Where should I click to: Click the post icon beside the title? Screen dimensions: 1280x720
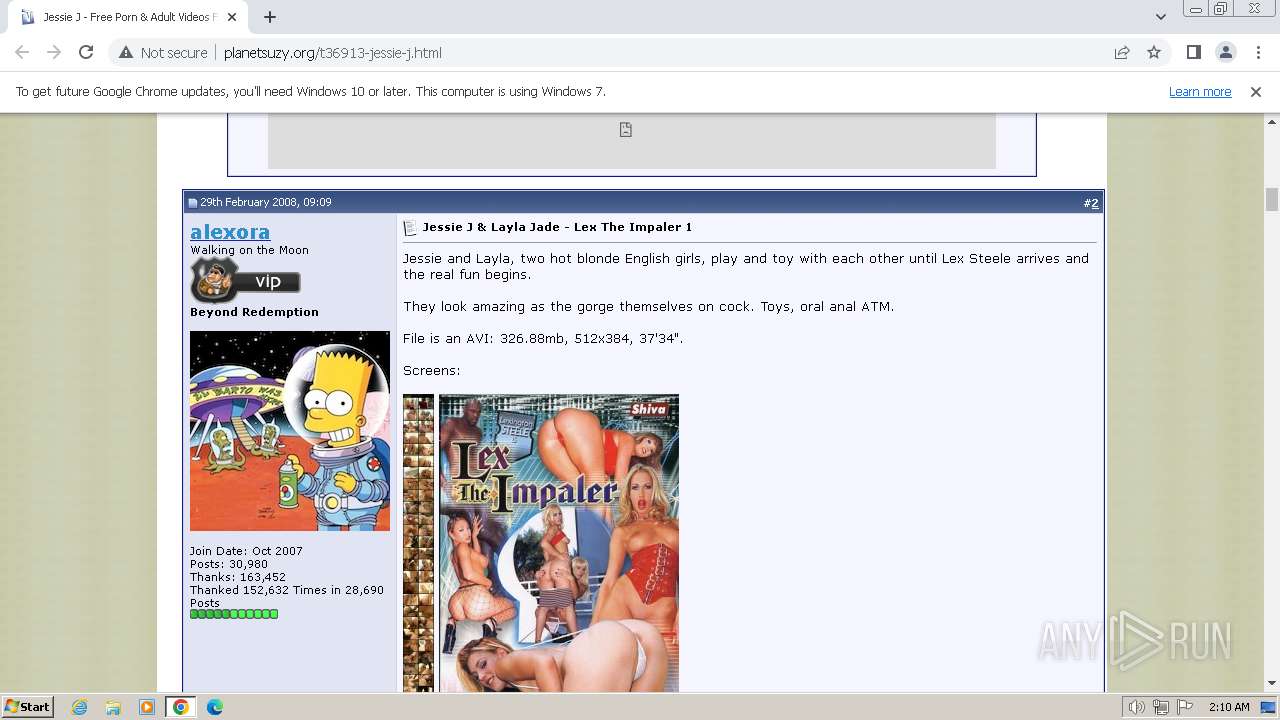410,228
